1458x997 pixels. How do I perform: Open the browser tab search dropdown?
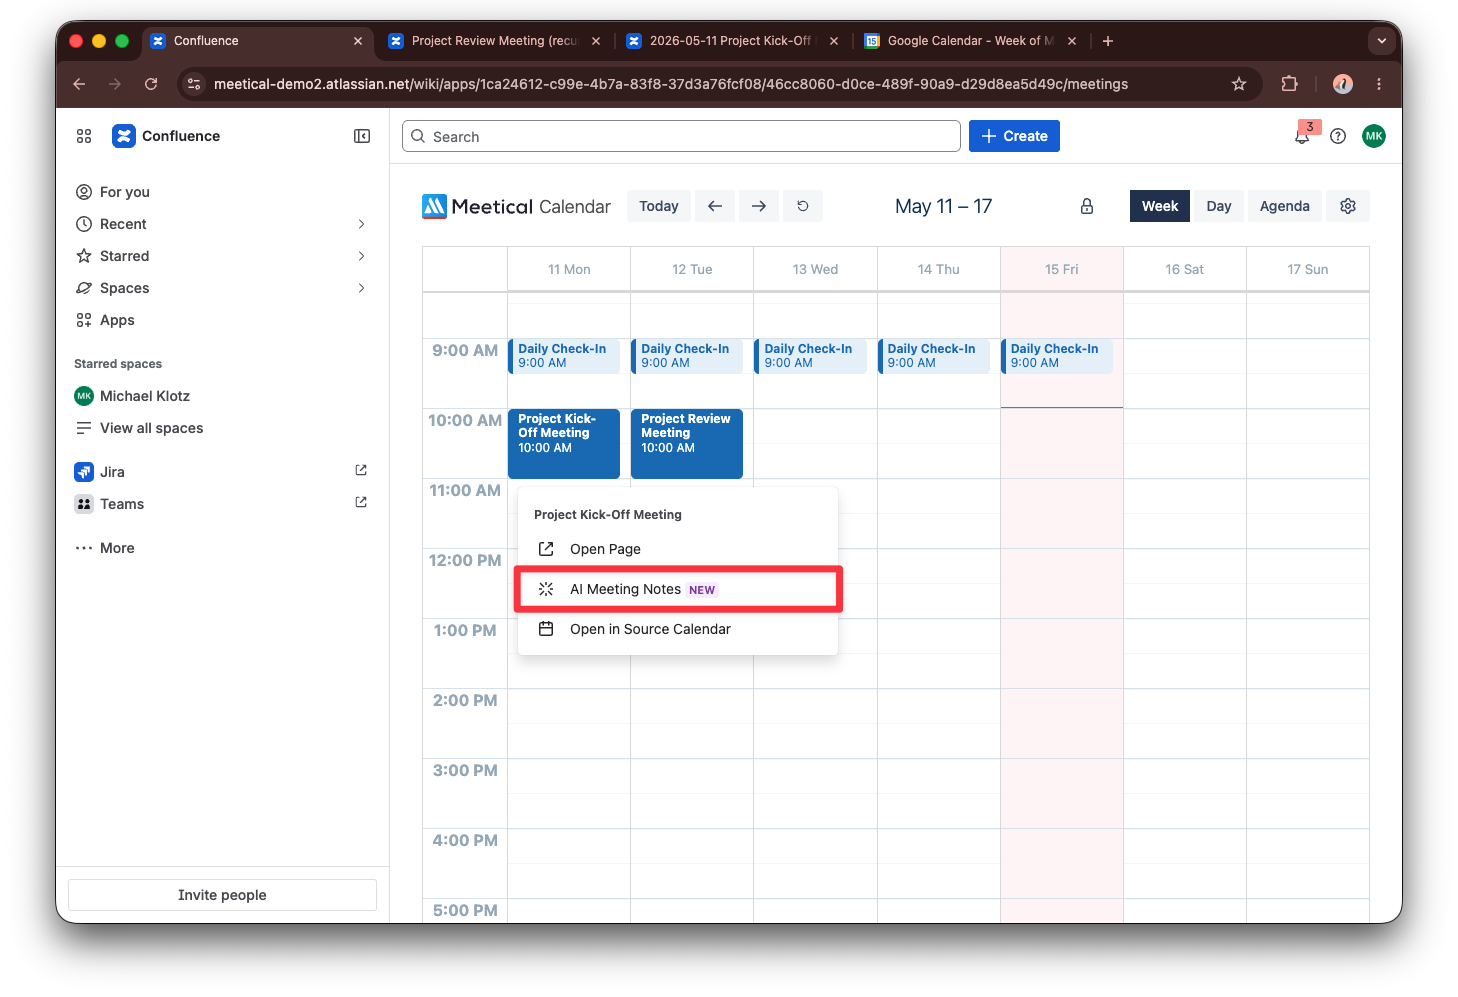[x=1381, y=41]
